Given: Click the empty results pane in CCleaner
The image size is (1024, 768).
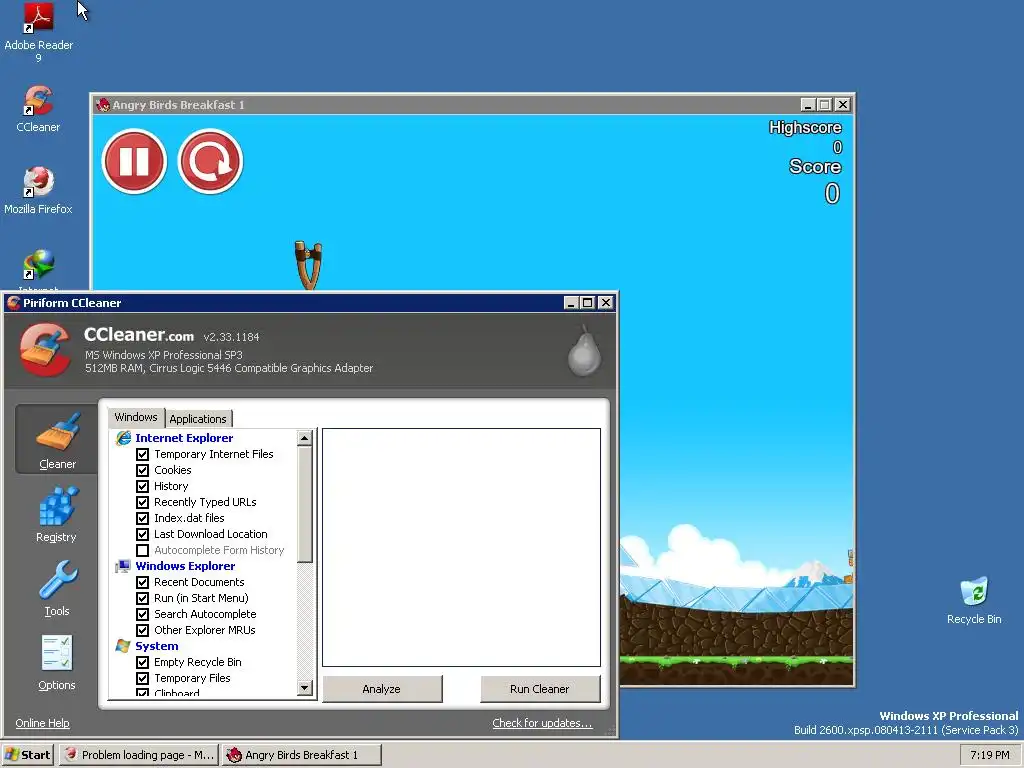Looking at the screenshot, I should [x=461, y=547].
